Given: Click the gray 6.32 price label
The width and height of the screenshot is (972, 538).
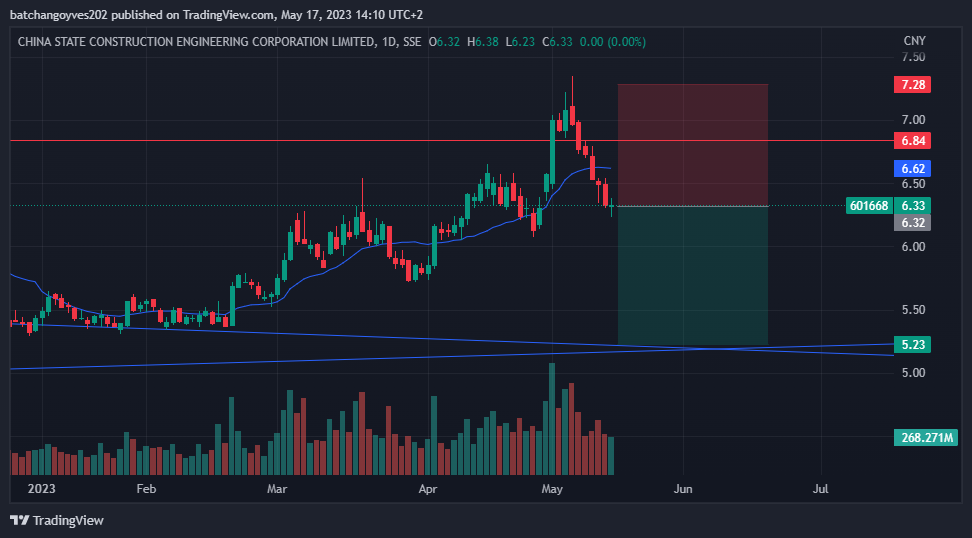Looking at the screenshot, I should point(912,223).
